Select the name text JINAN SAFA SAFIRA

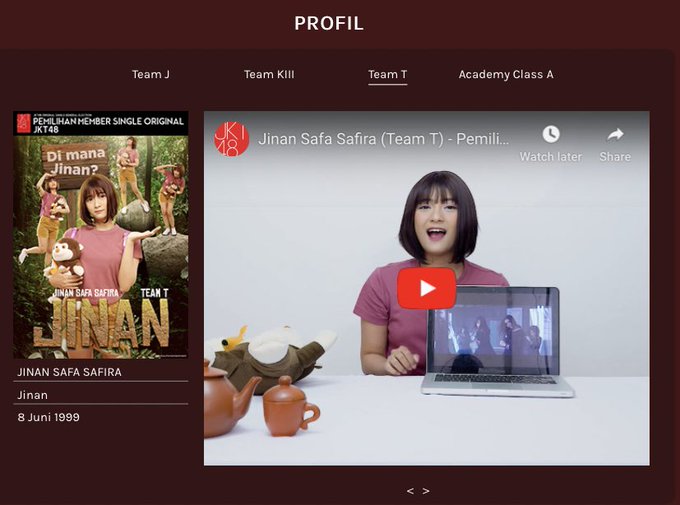(69, 372)
